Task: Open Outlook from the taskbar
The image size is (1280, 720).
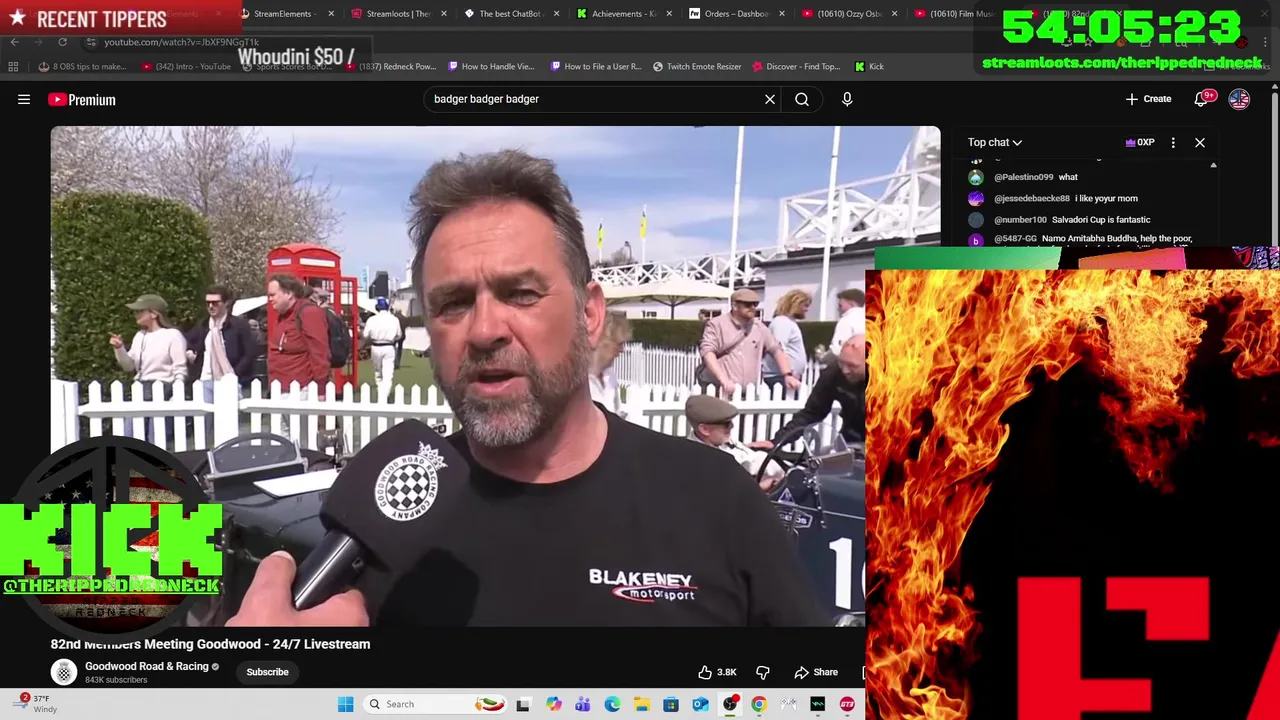Action: (700, 704)
